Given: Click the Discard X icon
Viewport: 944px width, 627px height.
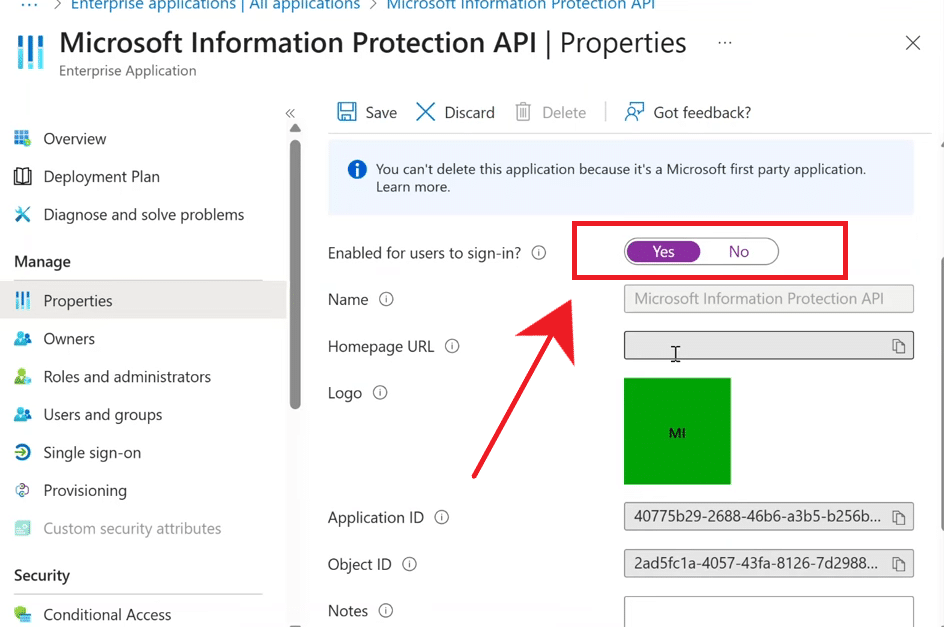Looking at the screenshot, I should (x=425, y=112).
